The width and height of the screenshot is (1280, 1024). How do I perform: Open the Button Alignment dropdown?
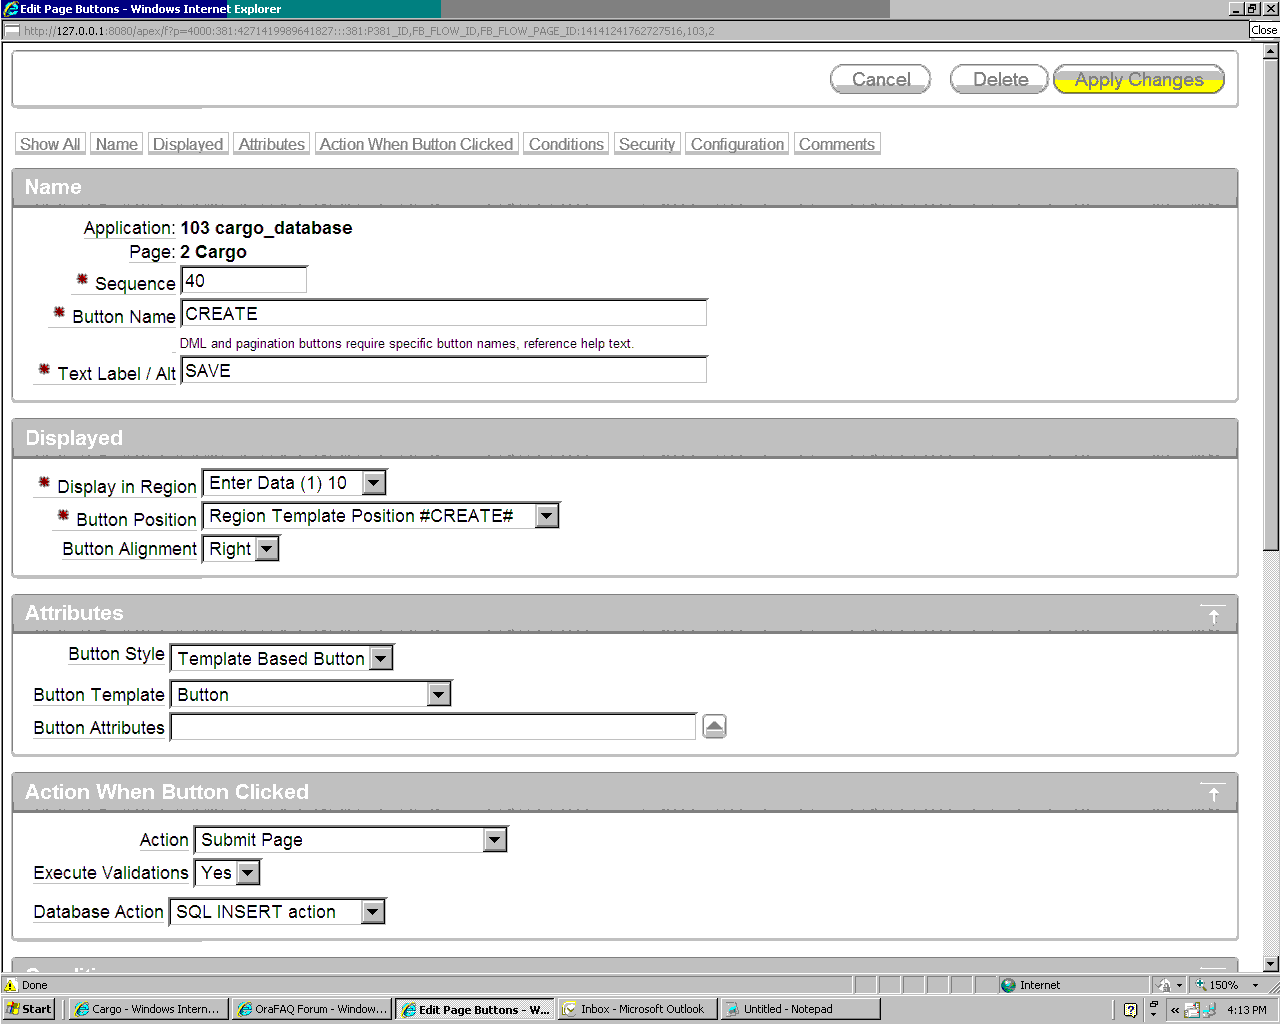(x=266, y=549)
